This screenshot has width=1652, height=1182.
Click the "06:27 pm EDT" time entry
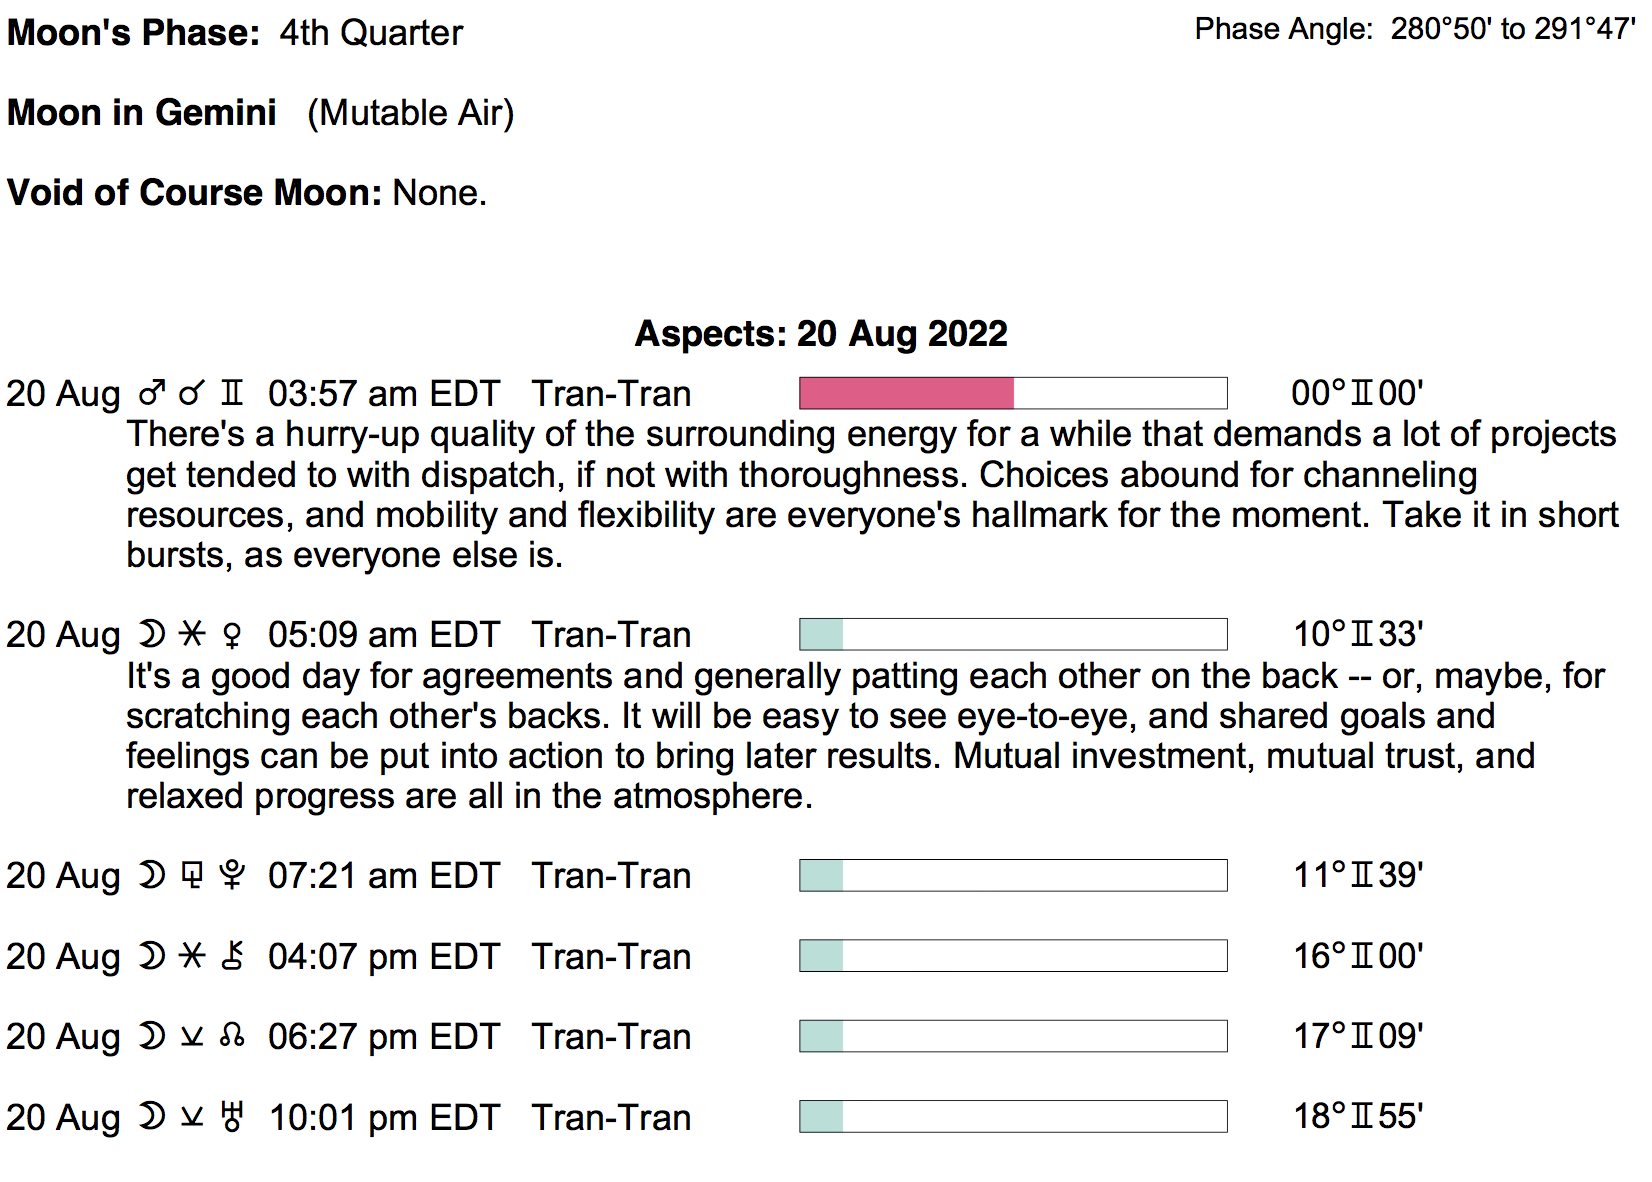(384, 1037)
